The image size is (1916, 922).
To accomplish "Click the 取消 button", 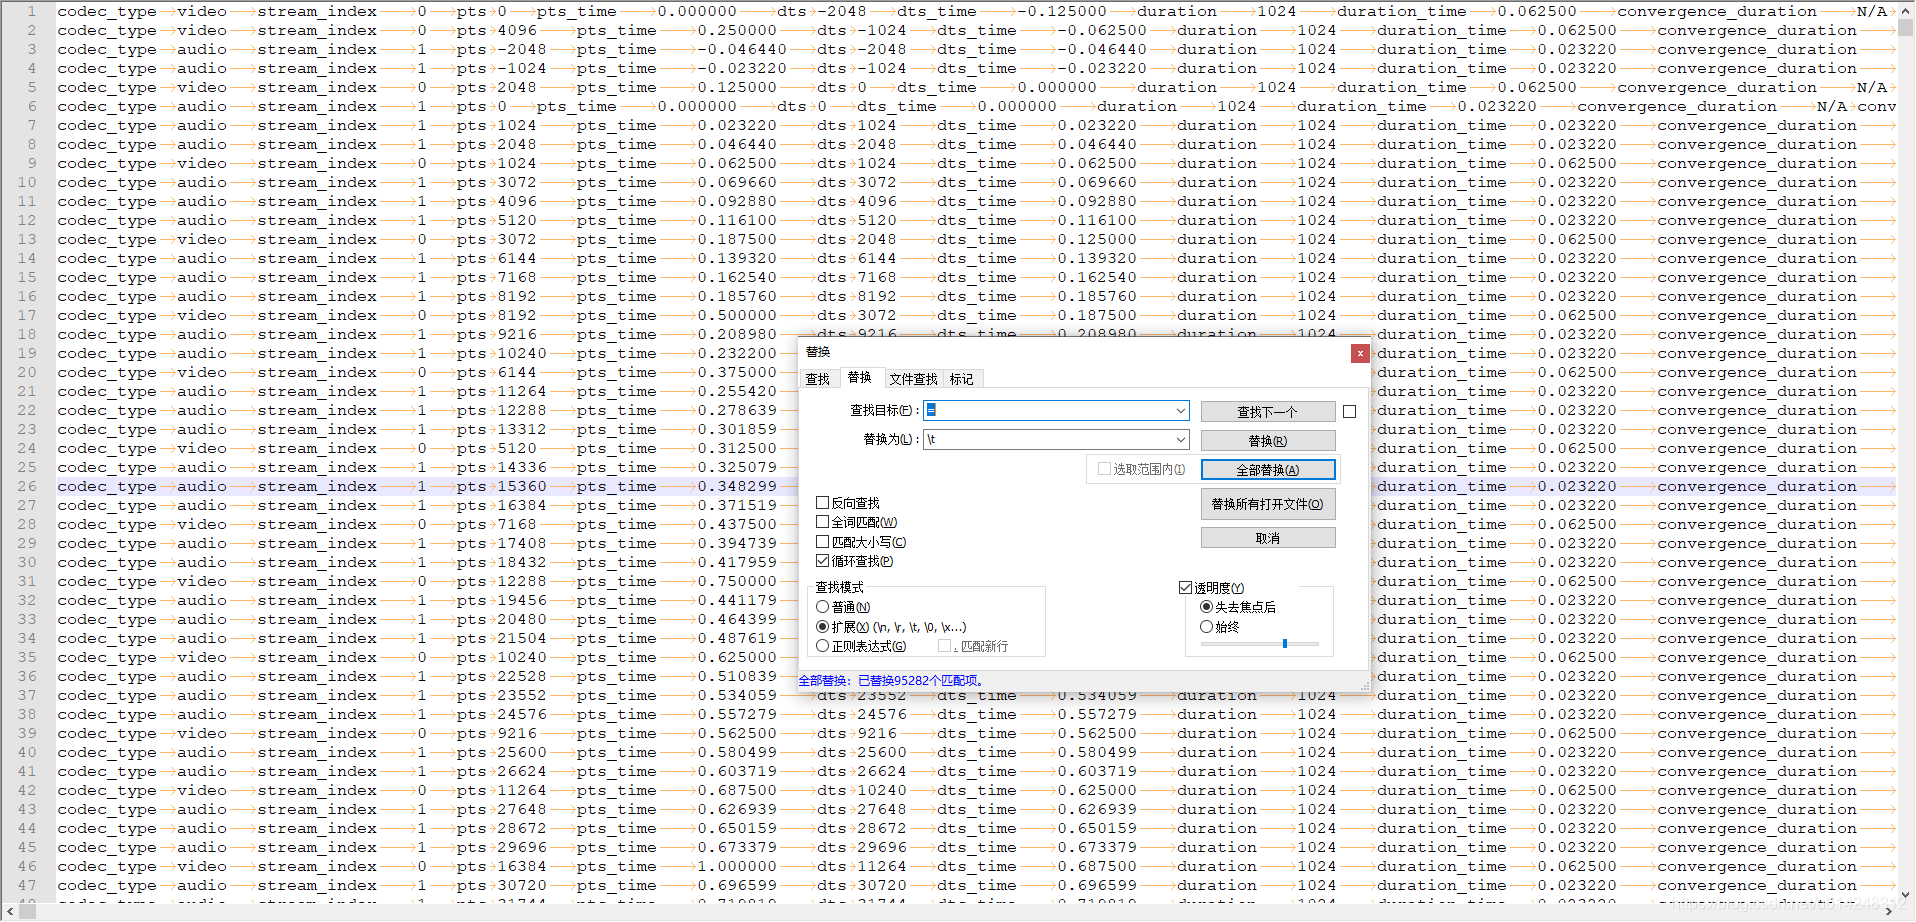I will 1268,538.
